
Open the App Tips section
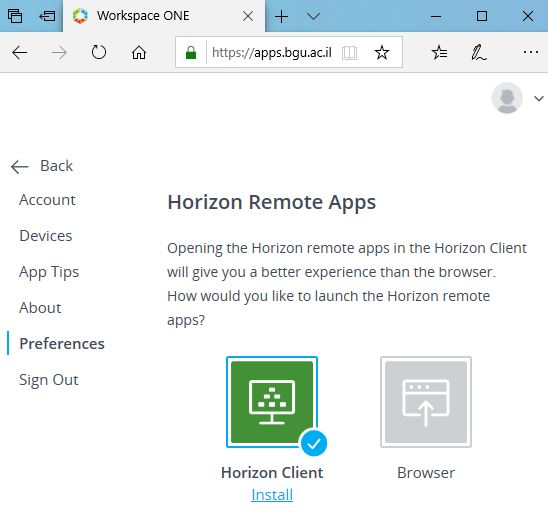49,272
